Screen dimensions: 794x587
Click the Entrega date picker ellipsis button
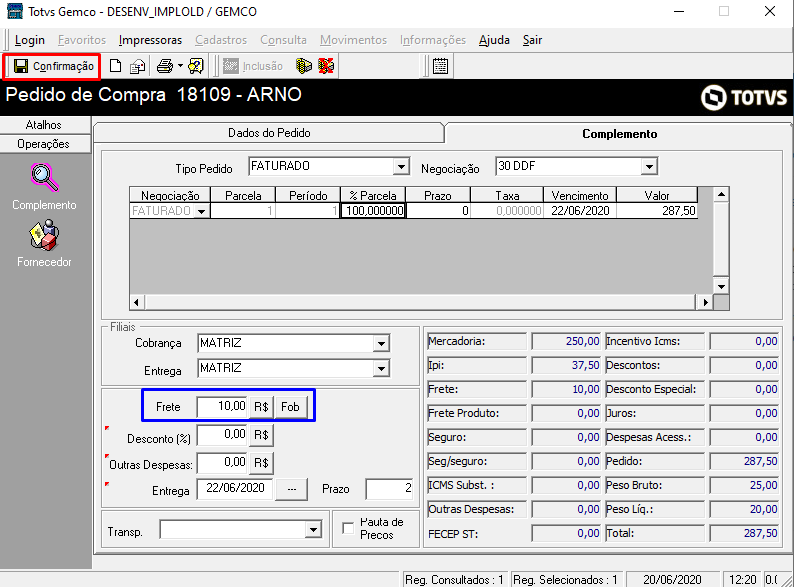[292, 489]
